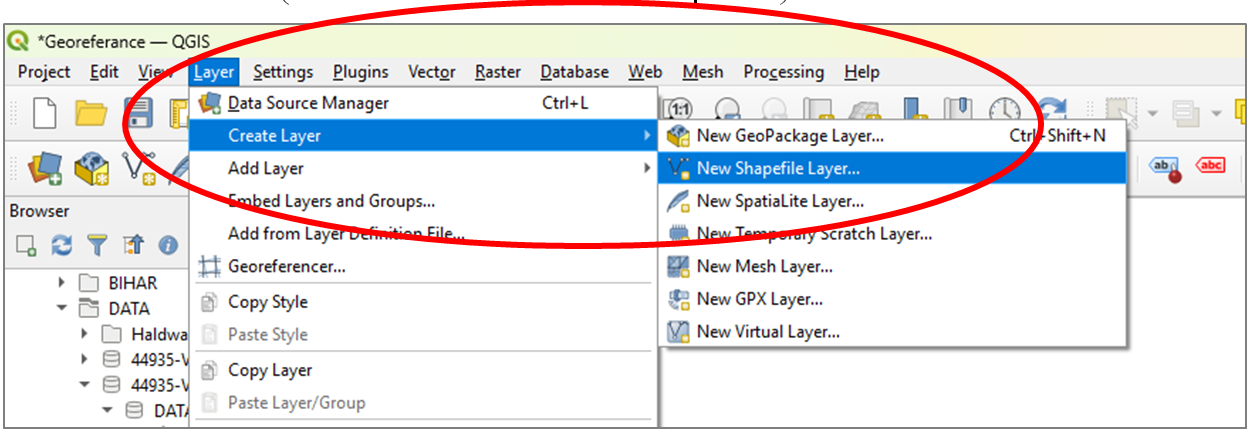Open dropdown arrow next to Select by Value icon
Image resolution: width=1249 pixels, height=431 pixels.
1216,113
